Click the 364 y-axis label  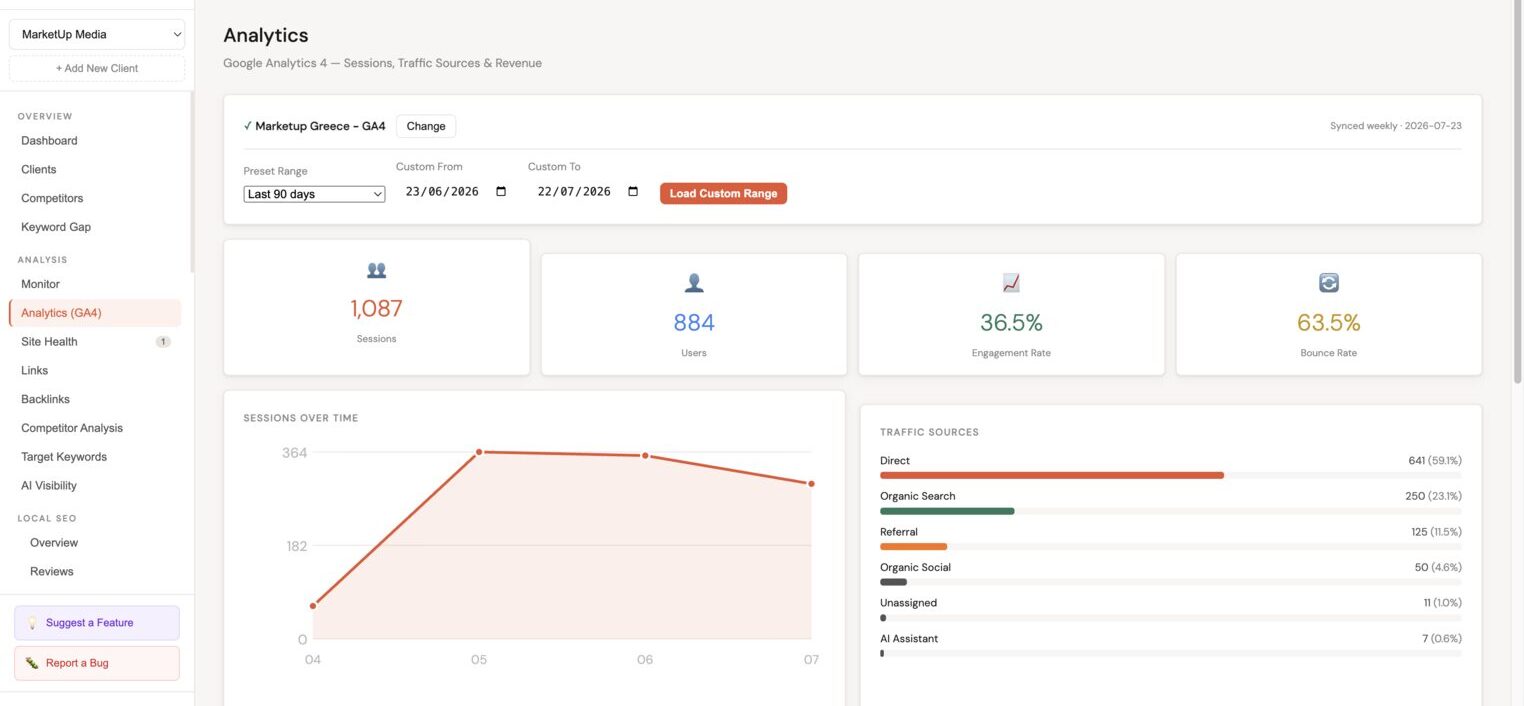[x=294, y=453]
